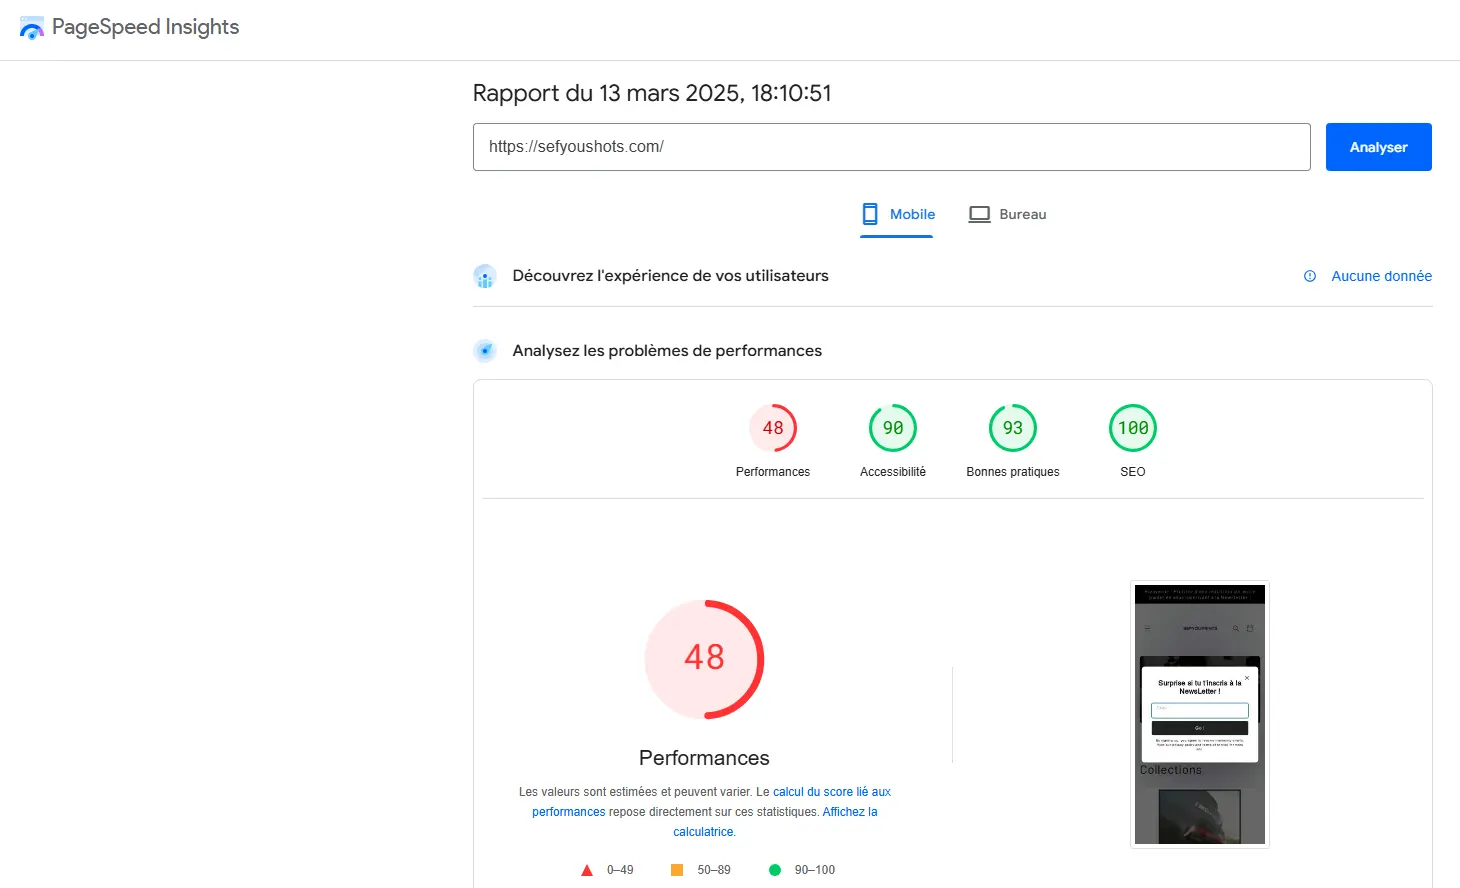The image size is (1460, 888).
Task: Click the Bonnes pratiques score 93 gauge
Action: pos(1013,428)
